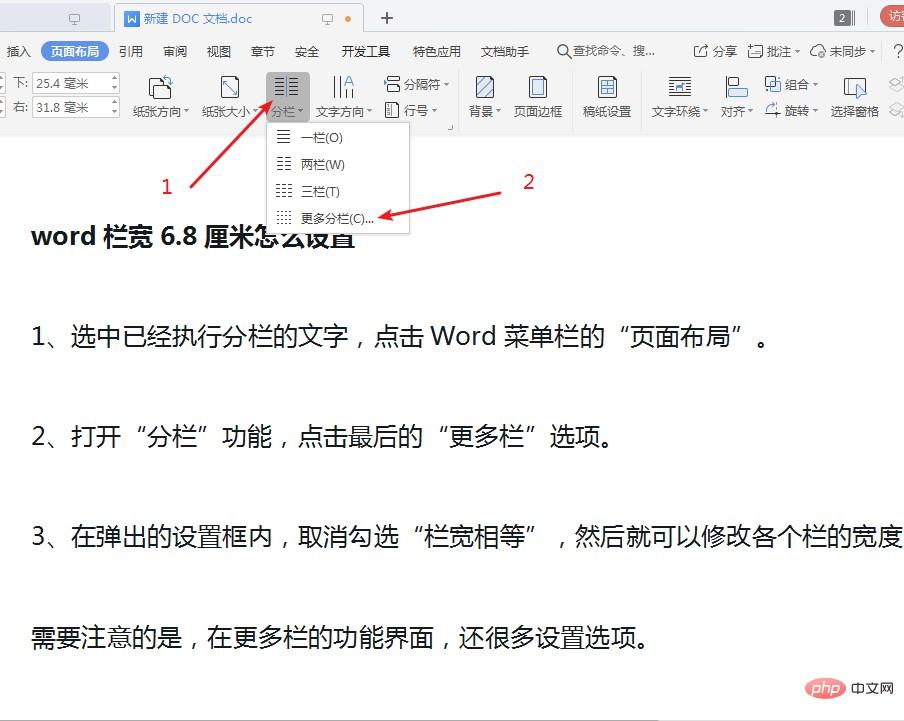Open the 纸张方向 paper orientation tool
The width and height of the screenshot is (904, 721).
160,96
